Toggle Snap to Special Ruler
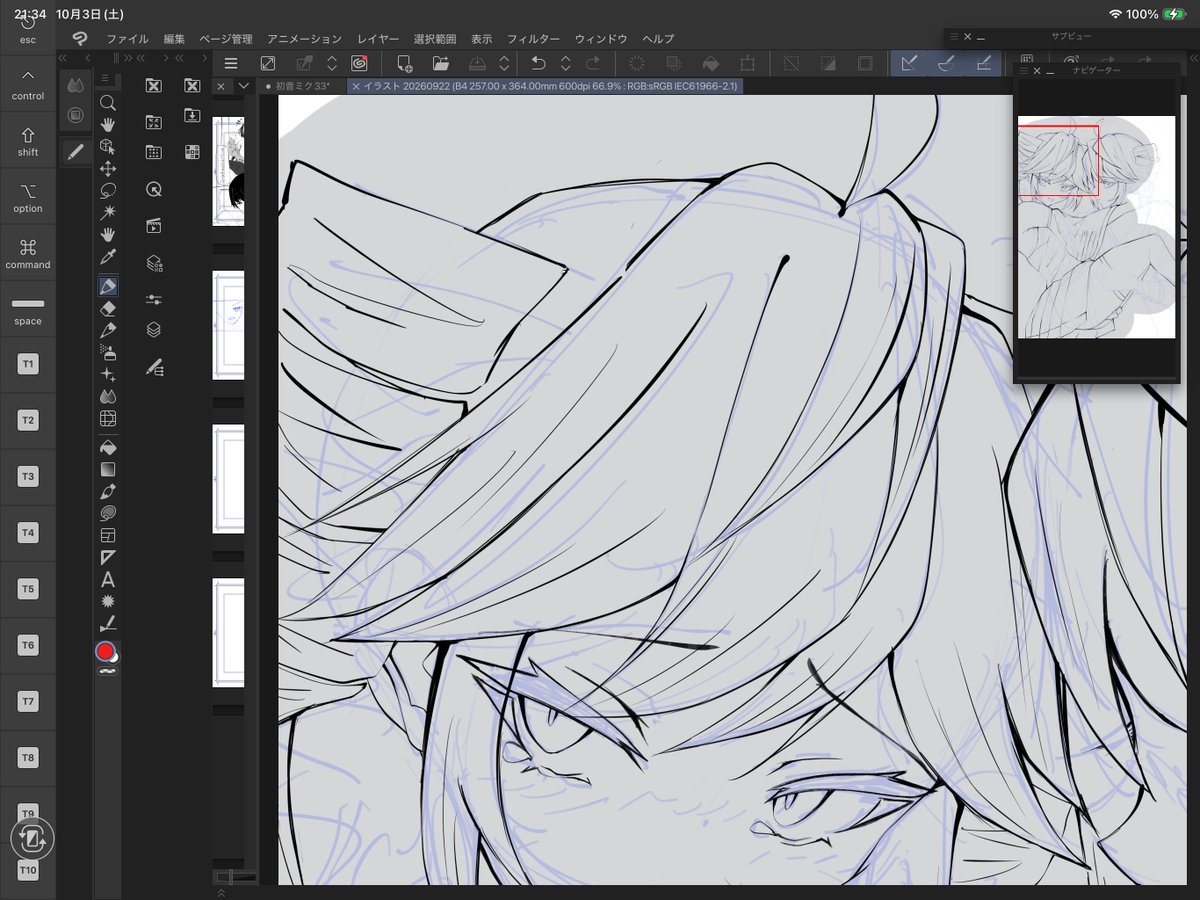1200x900 pixels. tap(945, 63)
